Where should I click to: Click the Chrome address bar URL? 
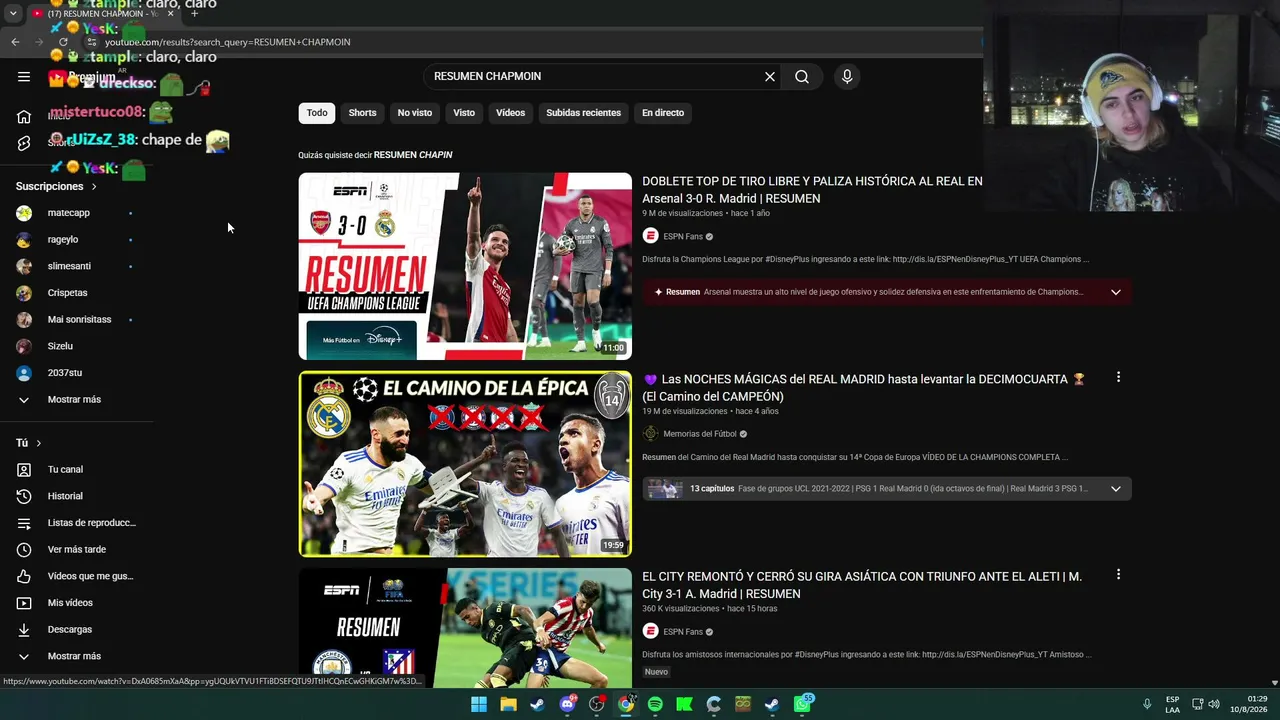coord(228,42)
